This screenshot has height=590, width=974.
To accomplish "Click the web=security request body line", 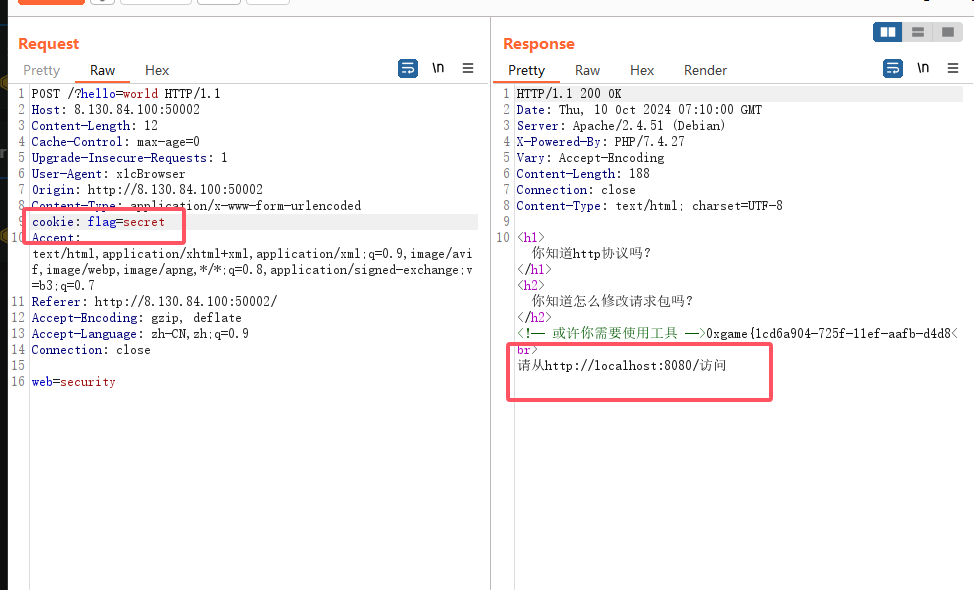I will [x=73, y=382].
